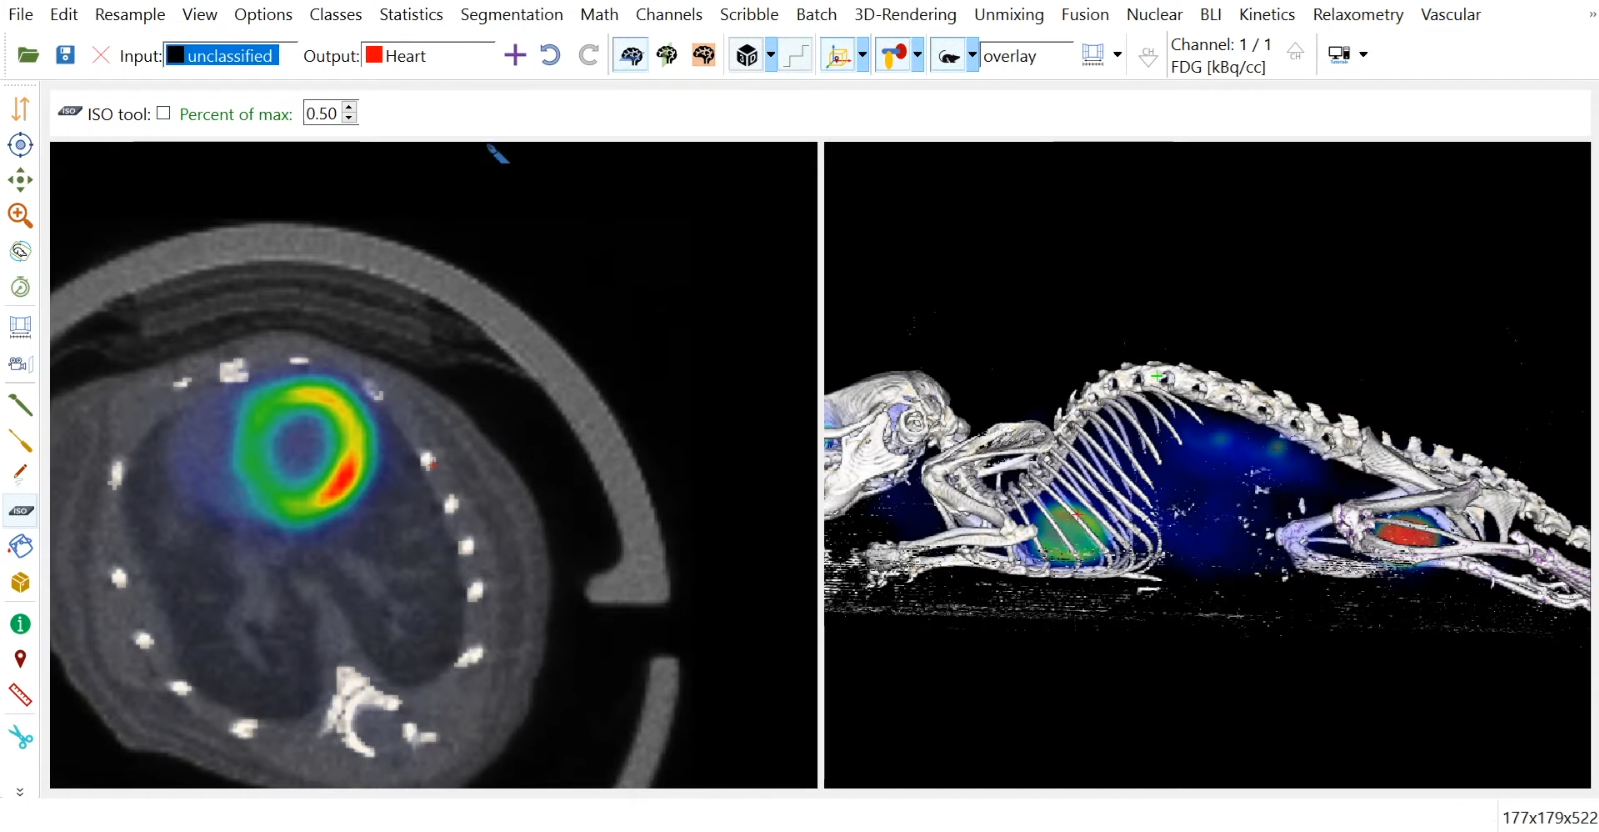Select the green paintbrush tool

pos(20,405)
